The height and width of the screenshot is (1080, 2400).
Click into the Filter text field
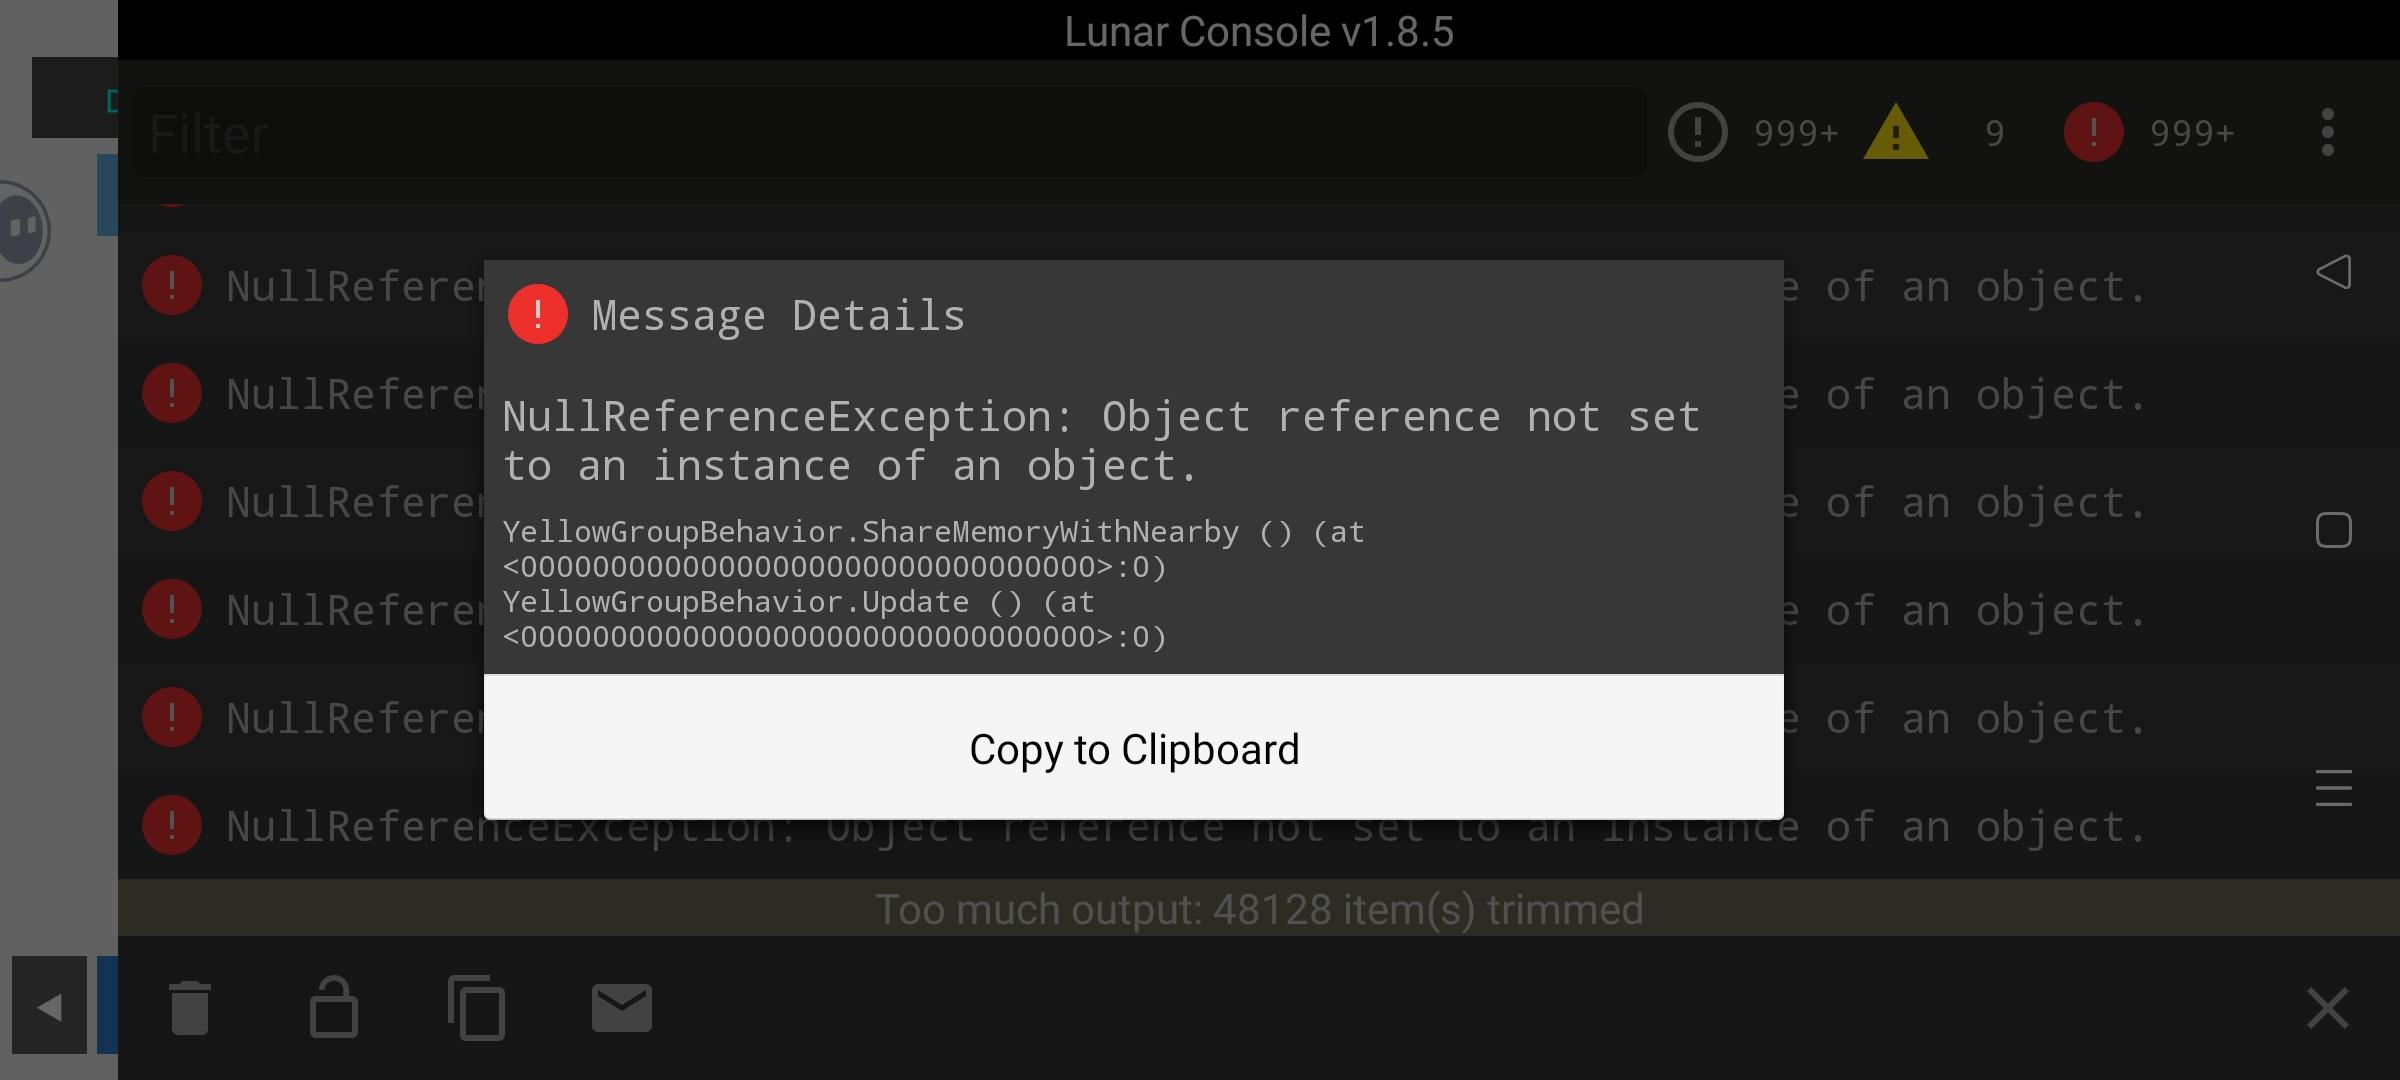[x=890, y=133]
